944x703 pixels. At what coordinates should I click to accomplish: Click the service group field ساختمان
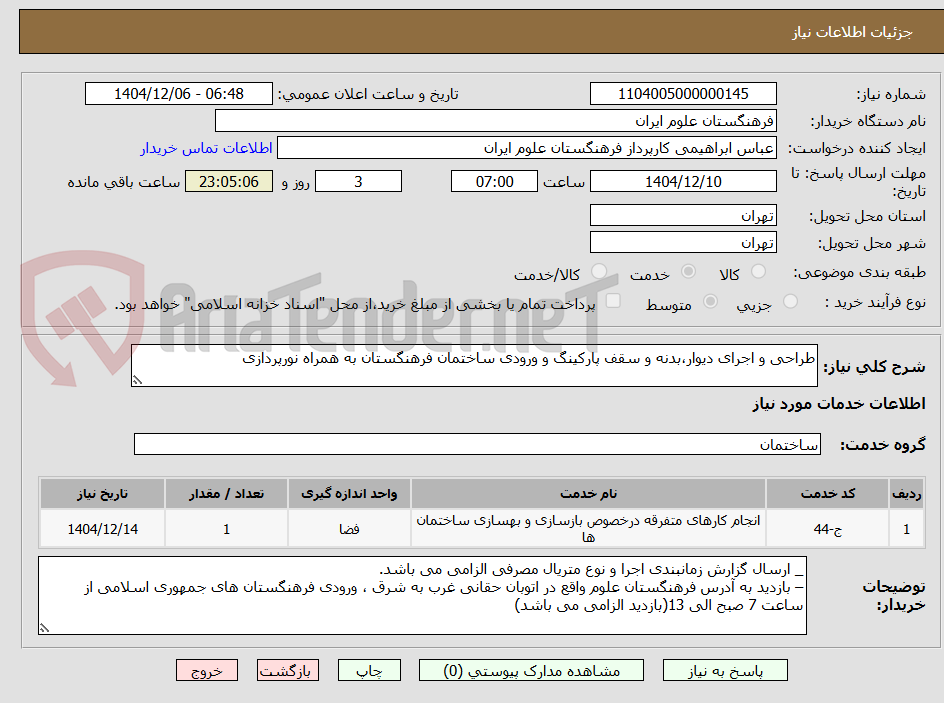(477, 444)
